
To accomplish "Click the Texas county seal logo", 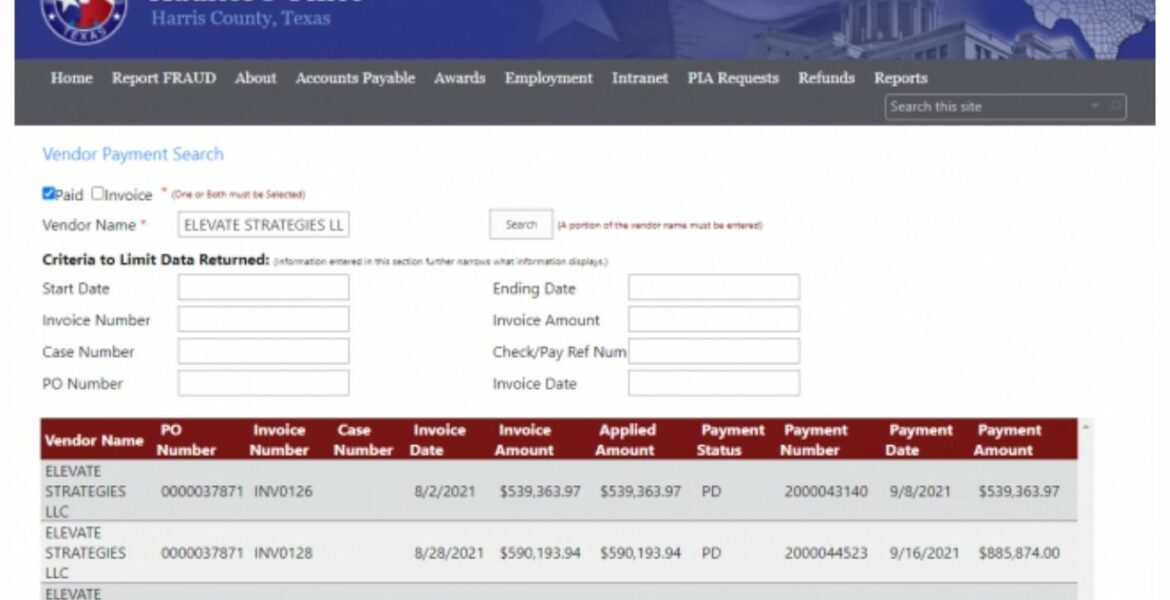I will 84,16.
